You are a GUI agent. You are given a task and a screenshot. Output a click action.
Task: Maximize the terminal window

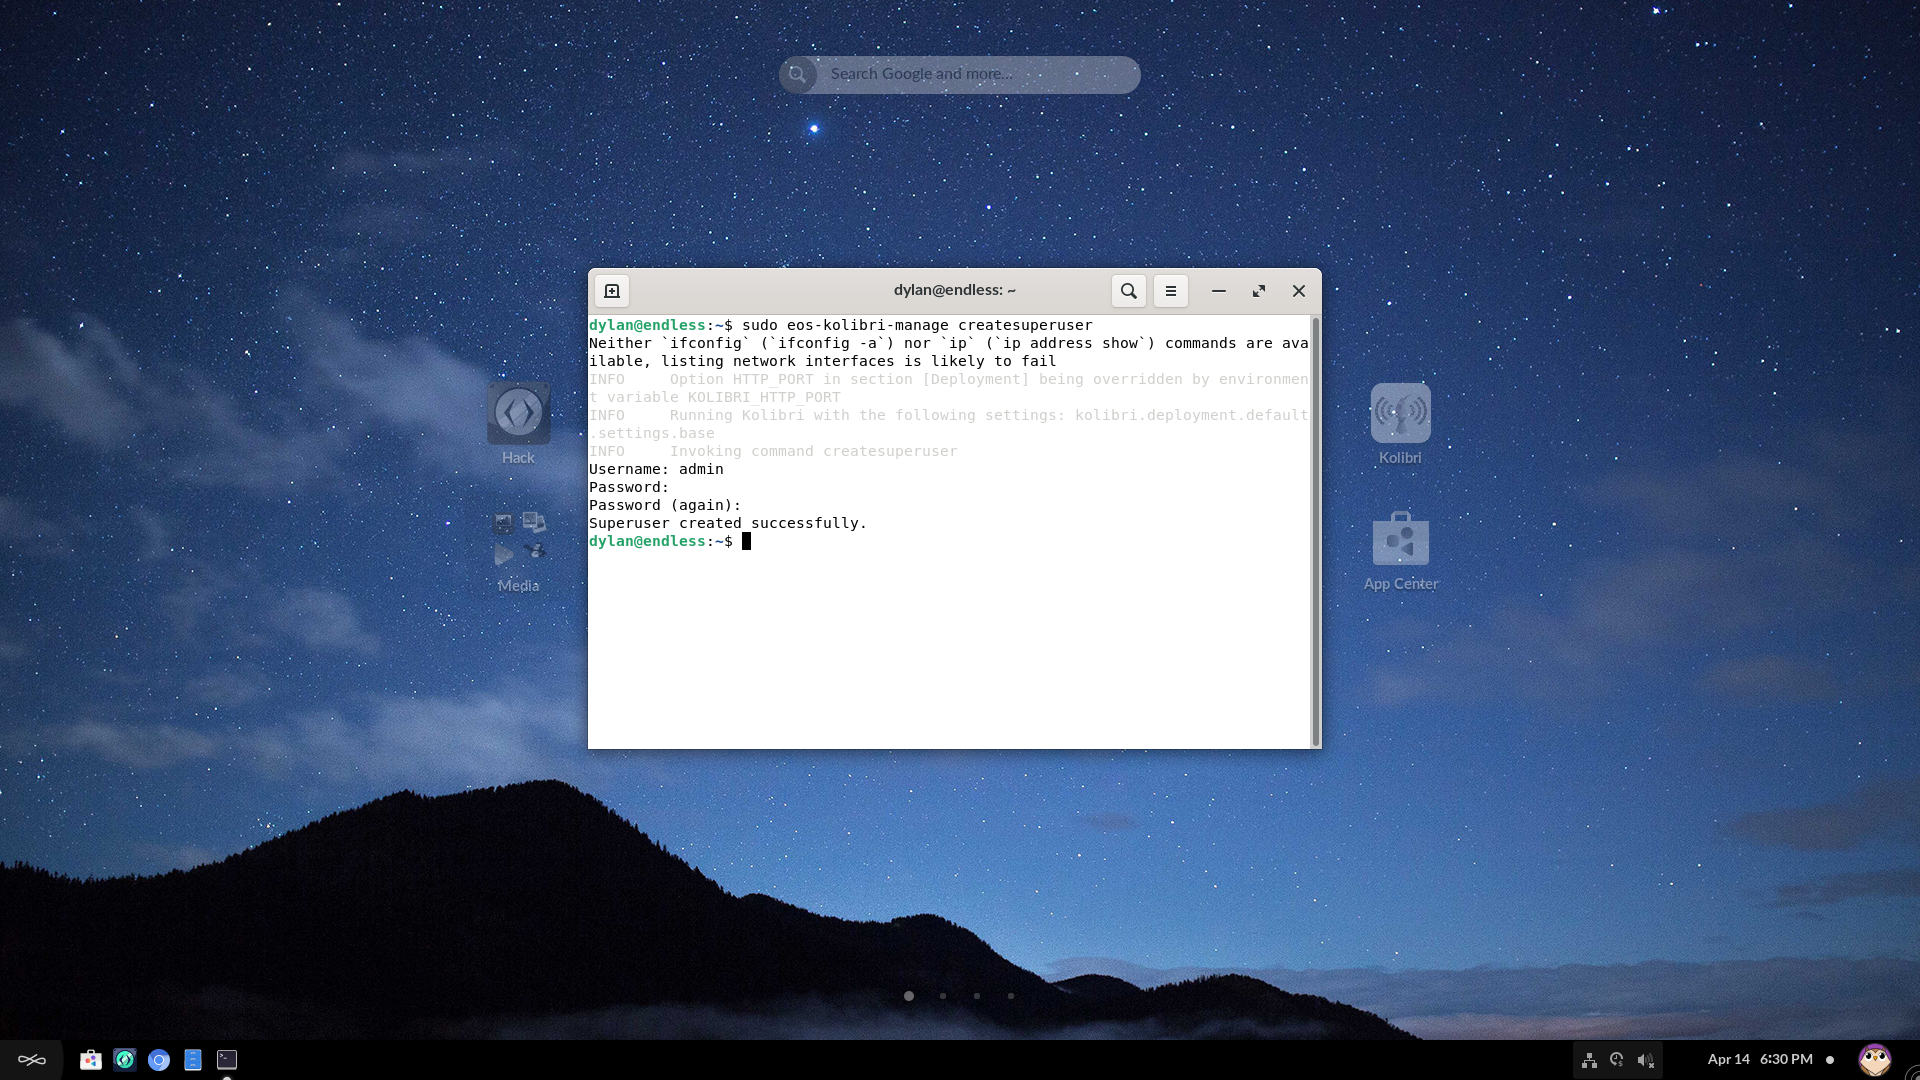1258,291
